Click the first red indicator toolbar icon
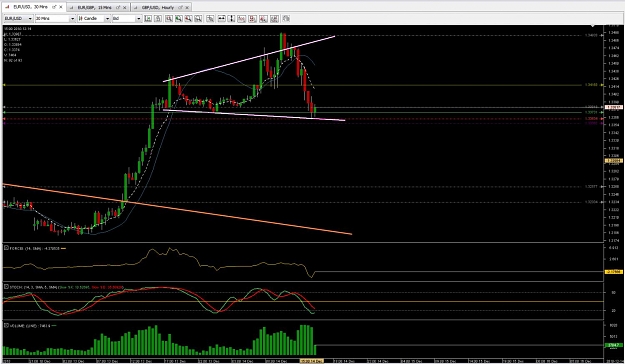Viewport: 625px width, 364px height. [242, 18]
